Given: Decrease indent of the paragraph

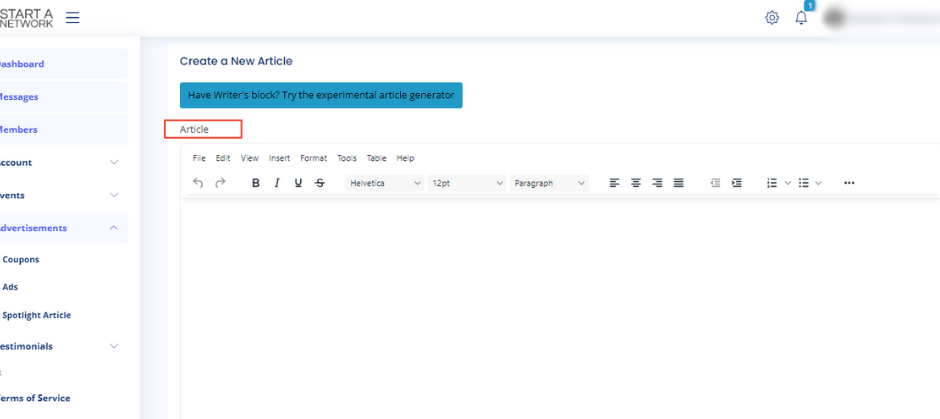Looking at the screenshot, I should tap(715, 183).
